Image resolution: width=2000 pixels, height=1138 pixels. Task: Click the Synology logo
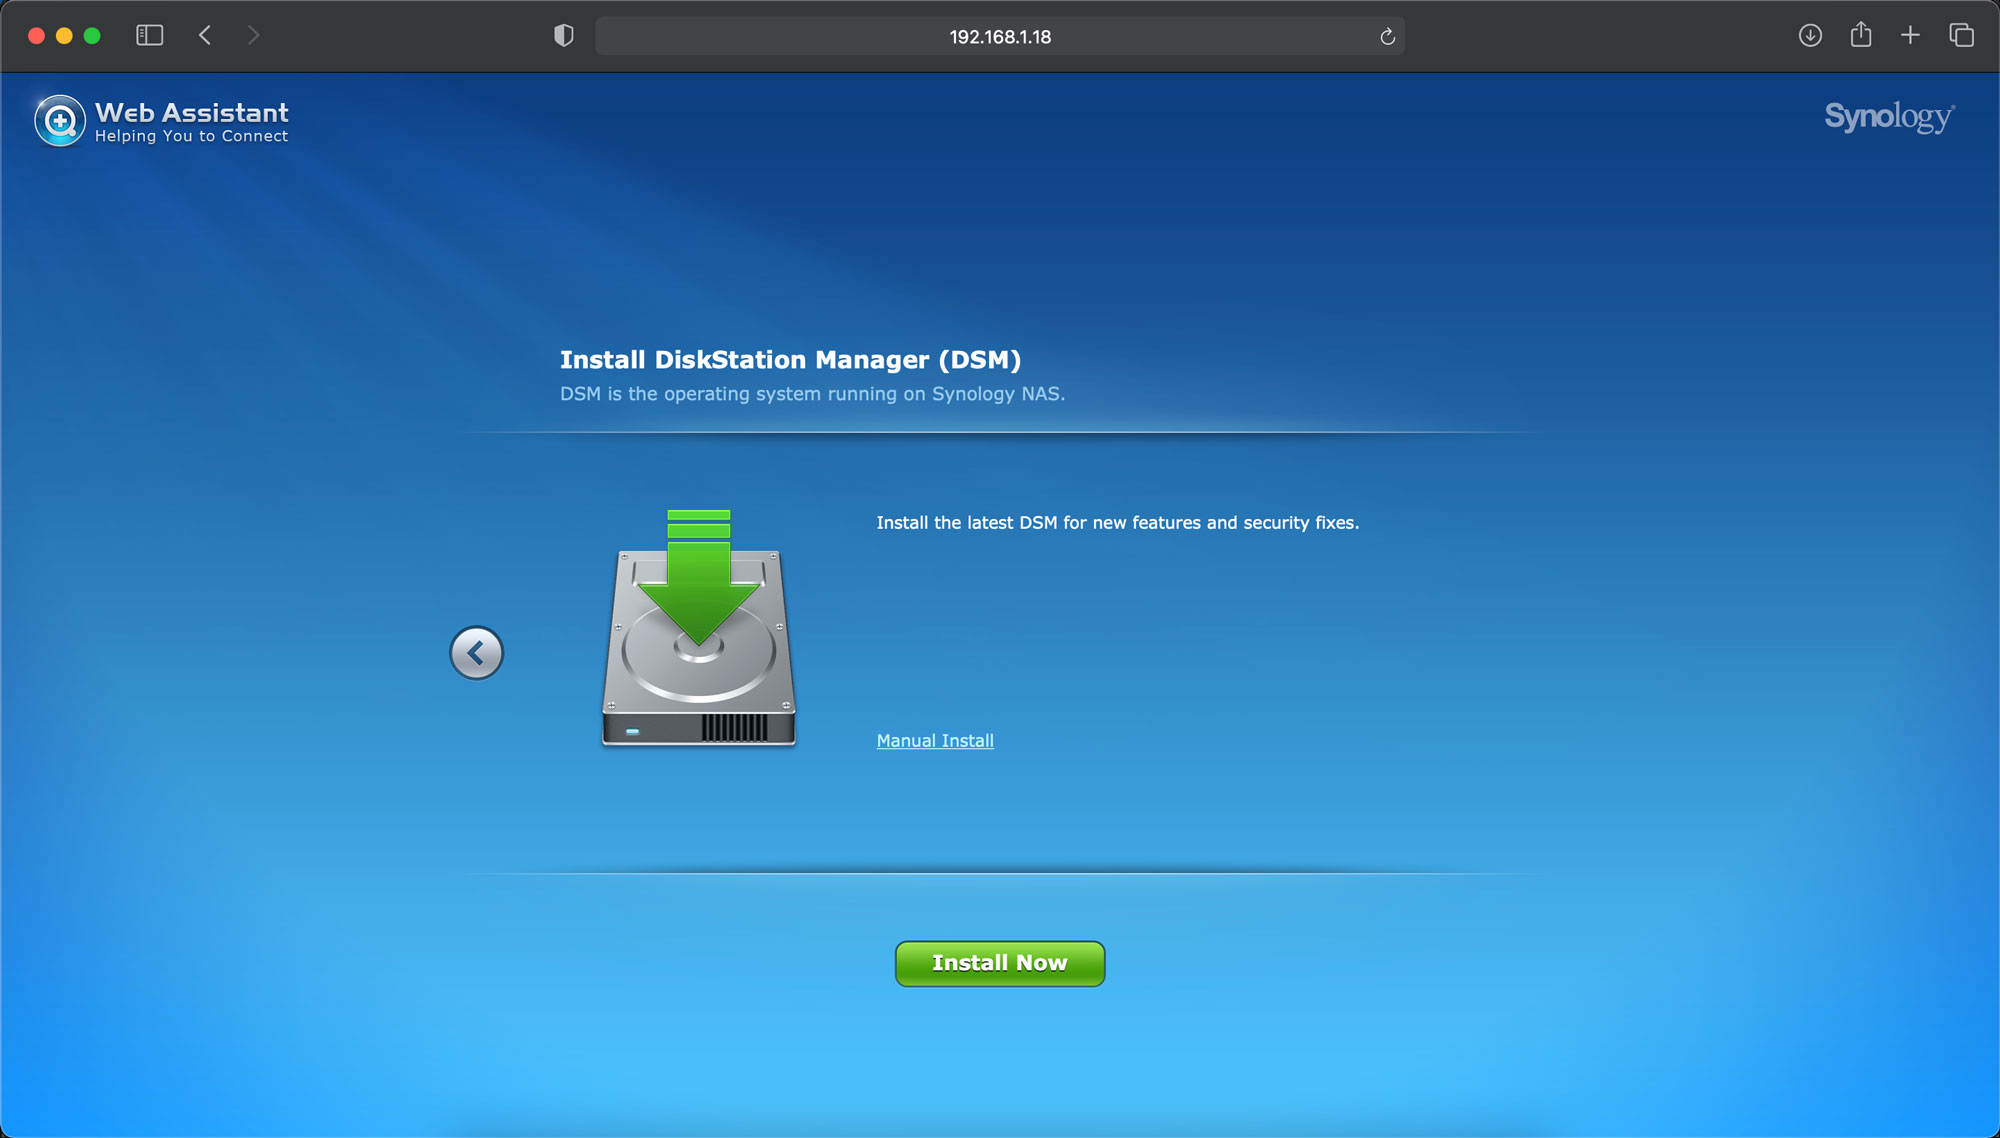point(1889,117)
